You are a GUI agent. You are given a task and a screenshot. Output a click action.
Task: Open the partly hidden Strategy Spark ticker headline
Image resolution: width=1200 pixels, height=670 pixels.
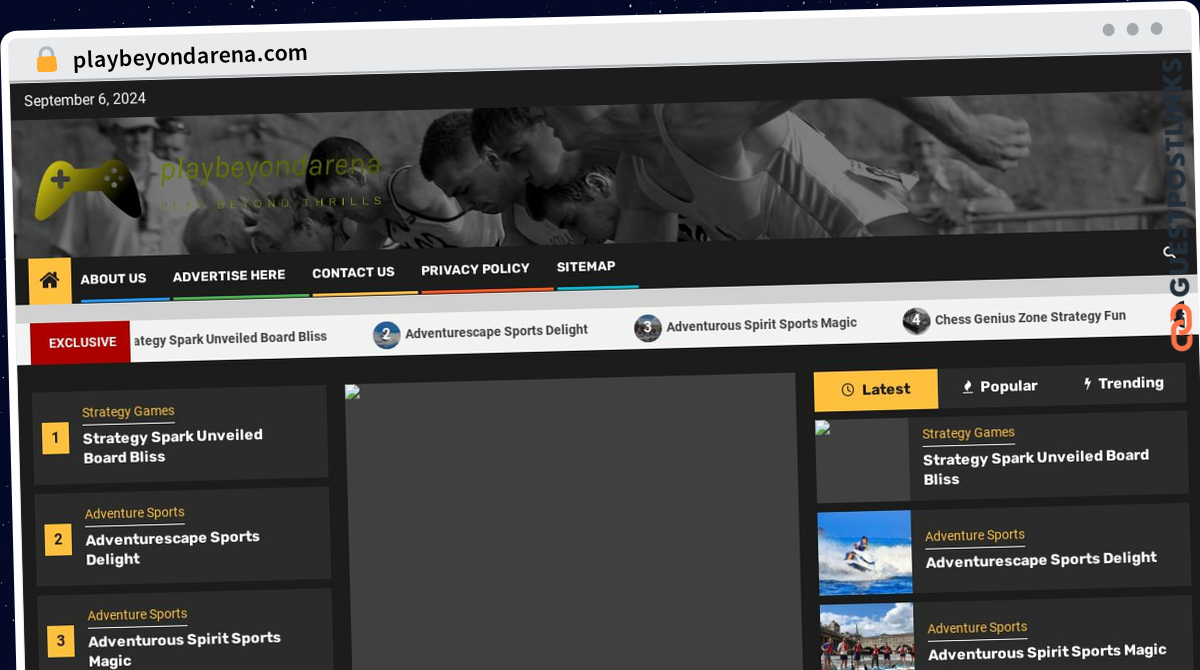point(230,338)
